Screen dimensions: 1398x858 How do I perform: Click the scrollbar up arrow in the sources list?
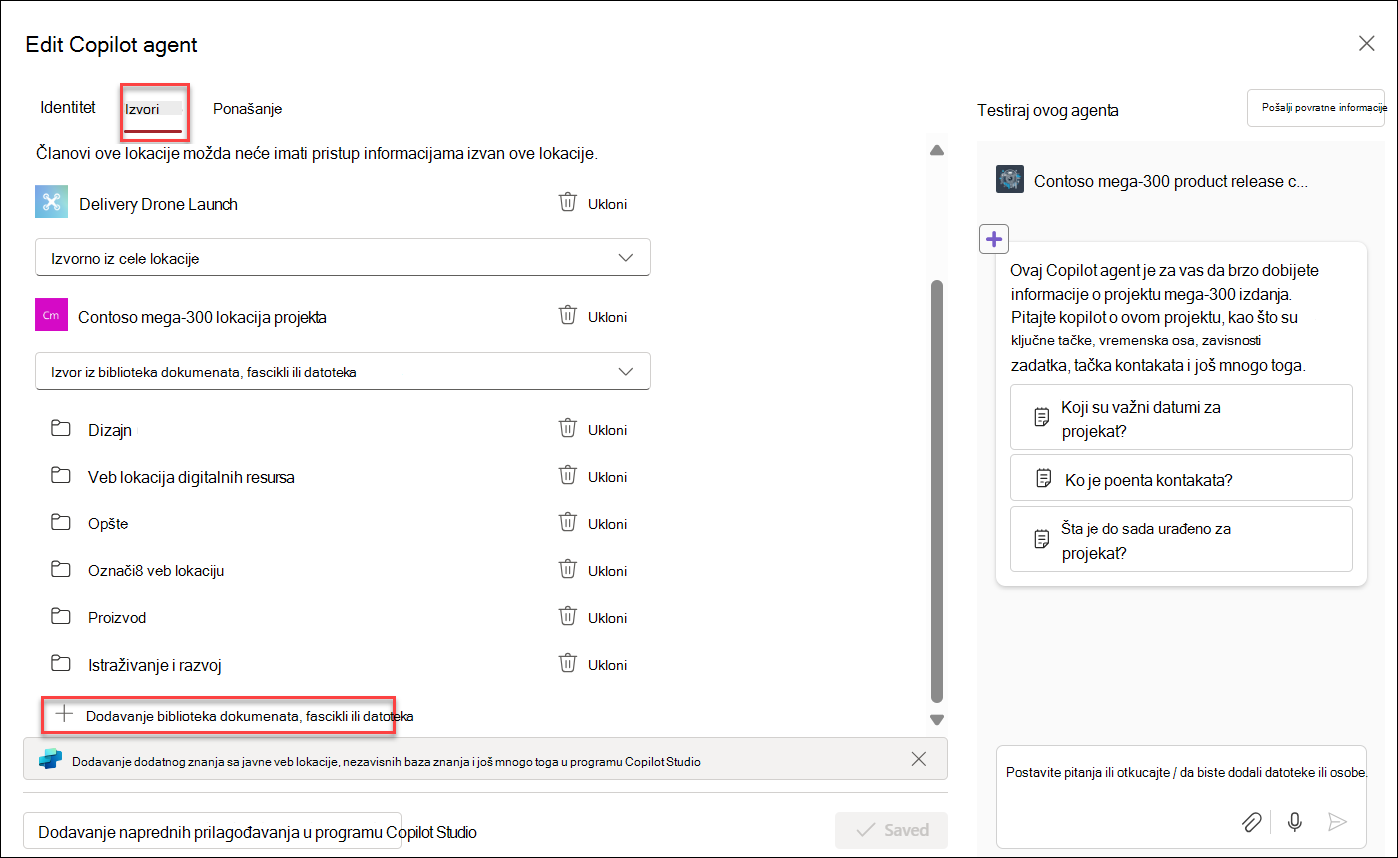pos(937,150)
